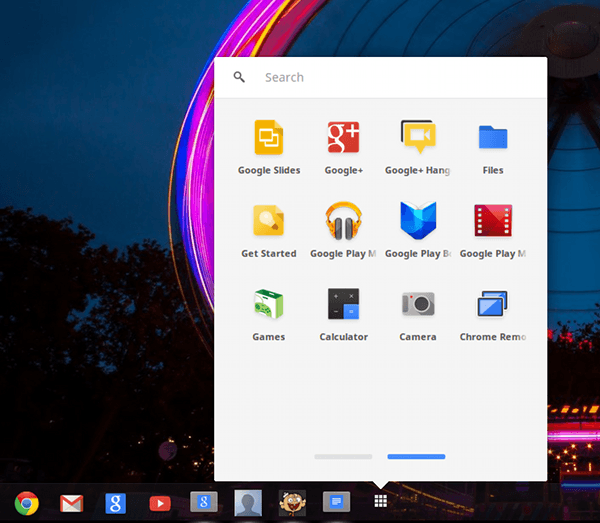Open Google Play Music headphones icon

coord(343,221)
